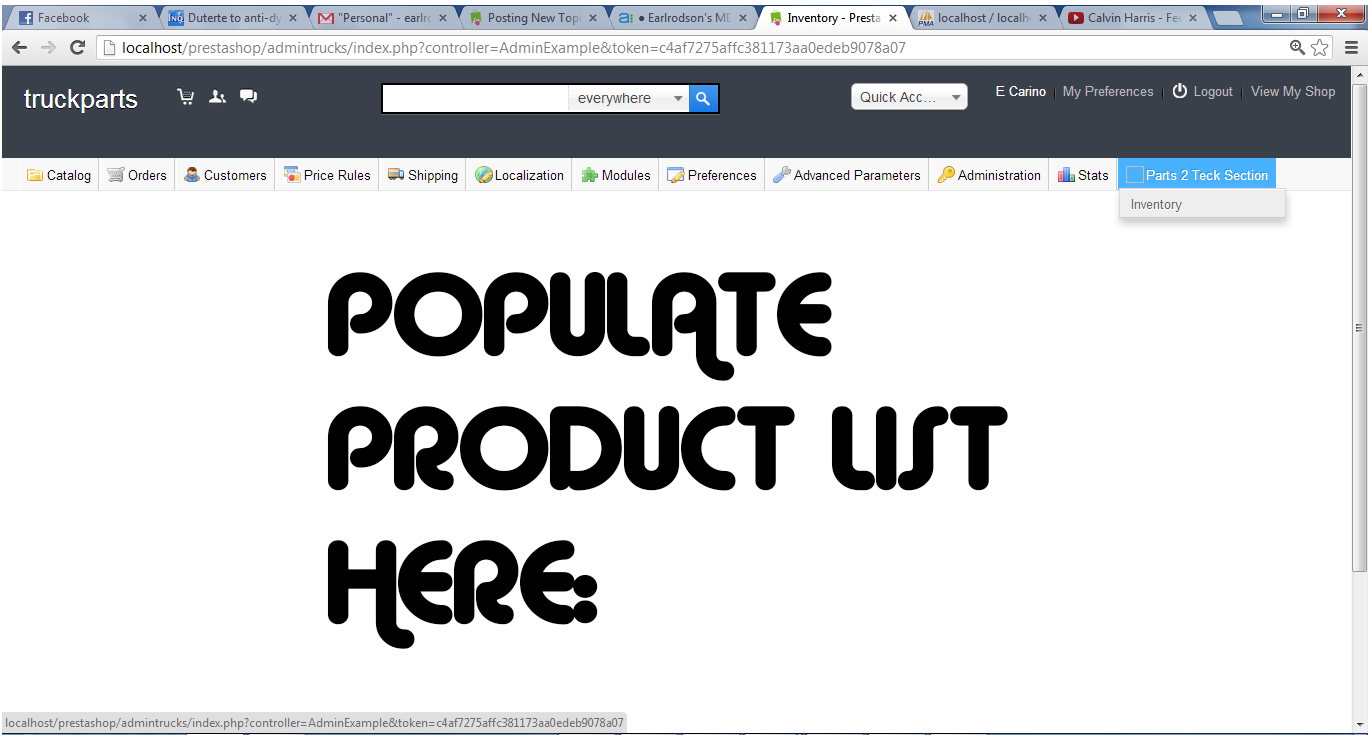1370x735 pixels.
Task: Open the customers notification icon in header
Action: [217, 97]
